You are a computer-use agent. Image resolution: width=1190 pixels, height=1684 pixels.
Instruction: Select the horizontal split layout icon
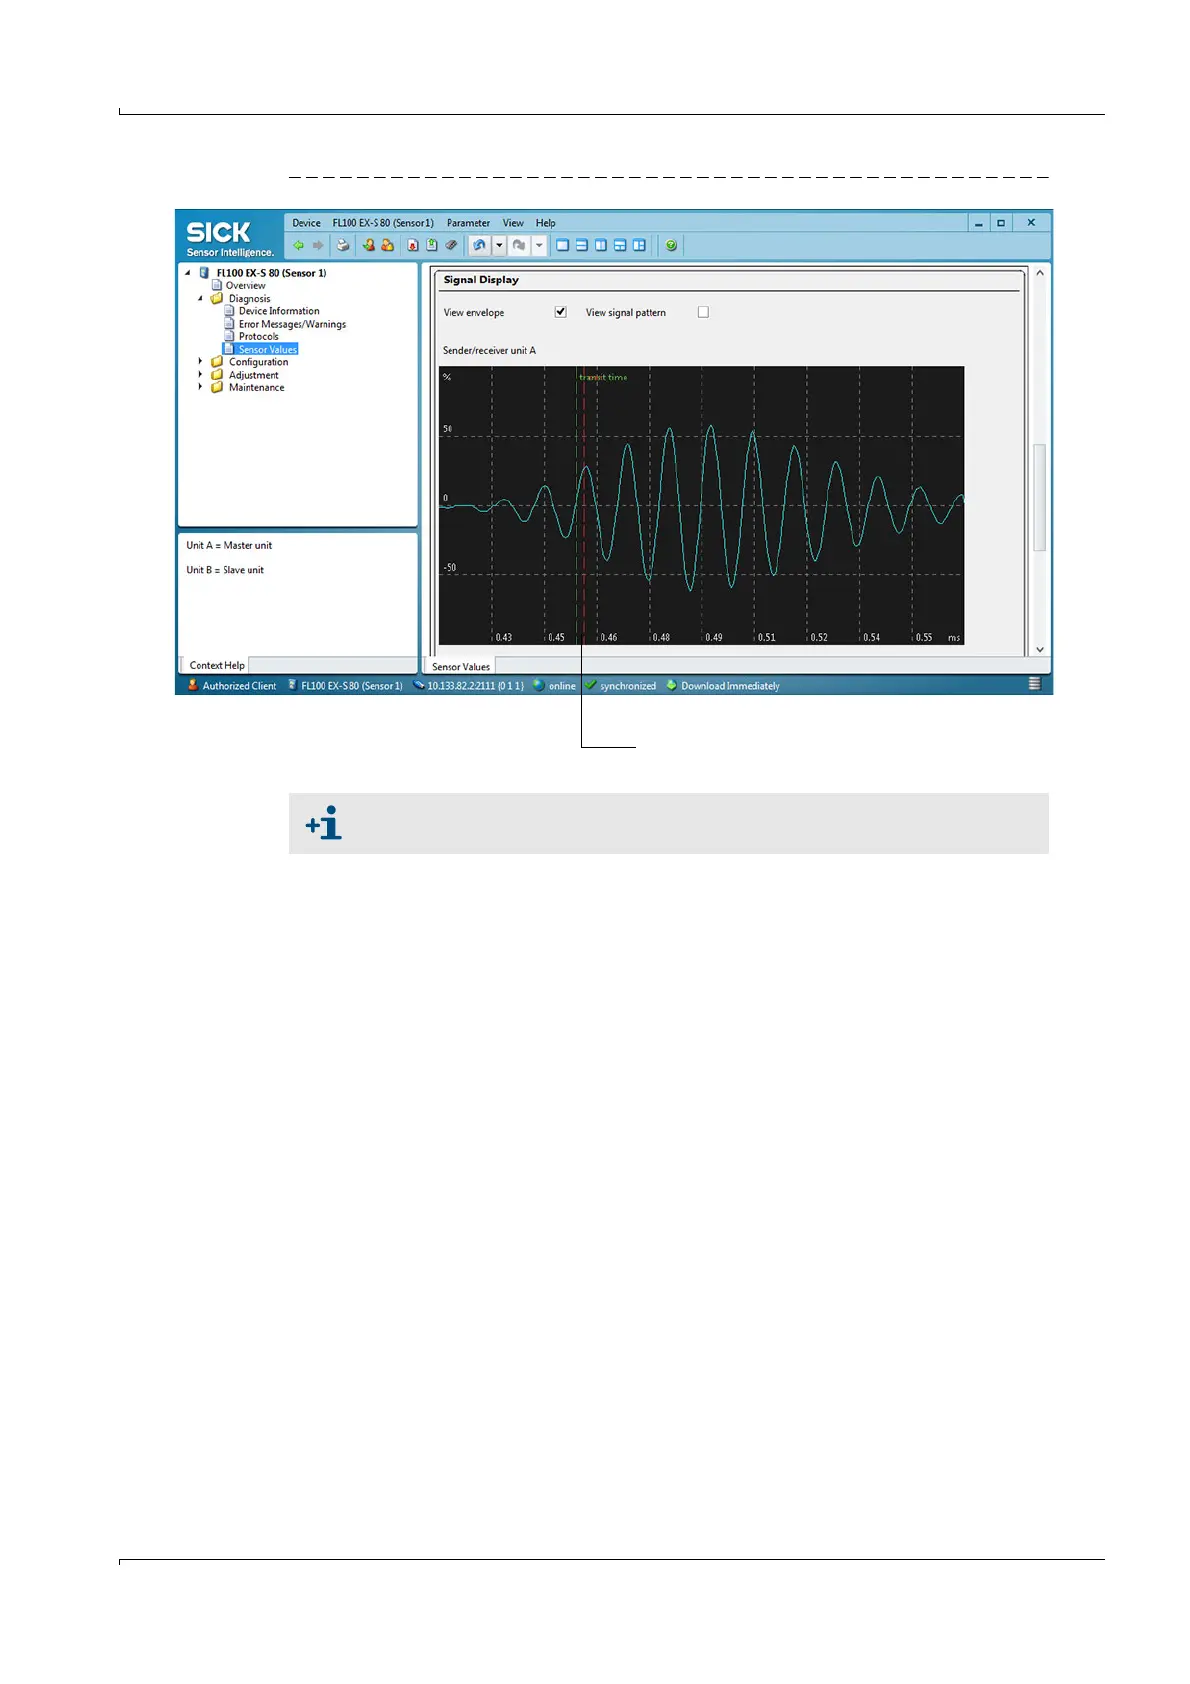582,245
